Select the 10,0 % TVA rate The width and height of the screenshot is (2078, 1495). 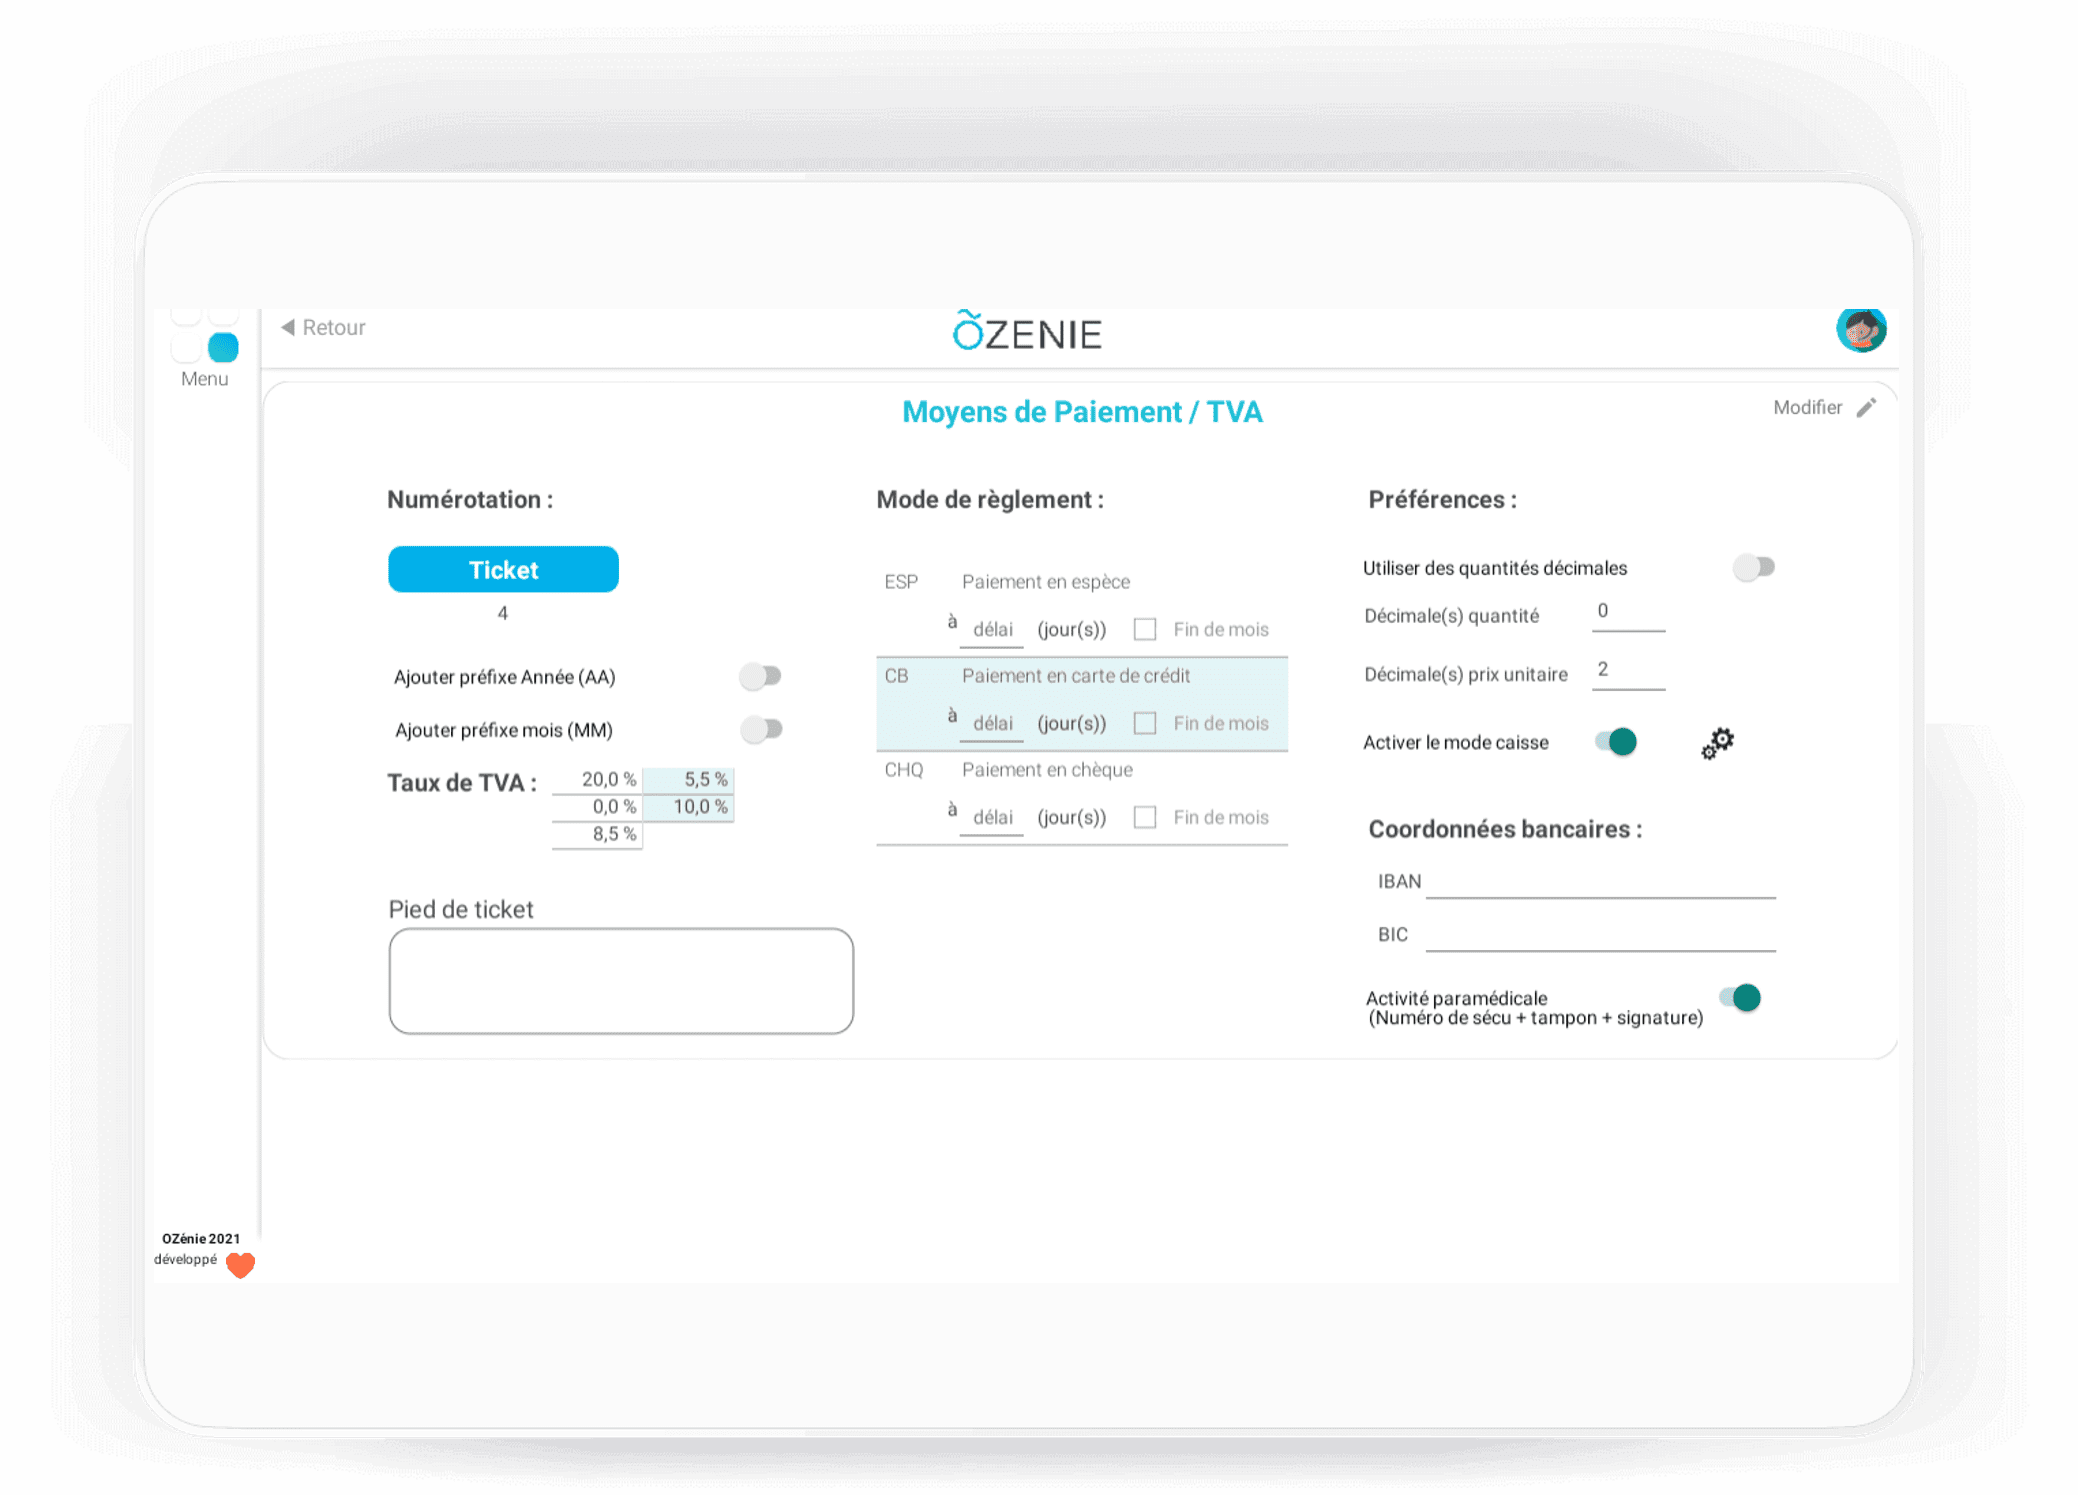click(688, 807)
